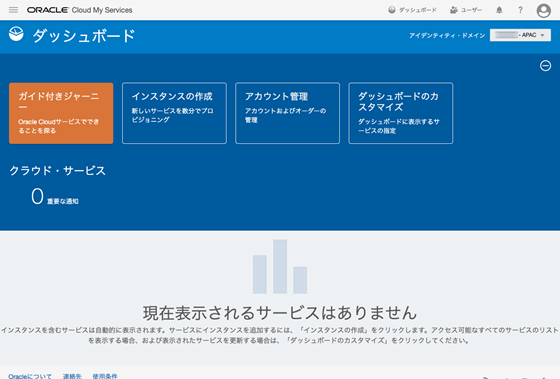Open the アカウント管理 tile

(288, 113)
